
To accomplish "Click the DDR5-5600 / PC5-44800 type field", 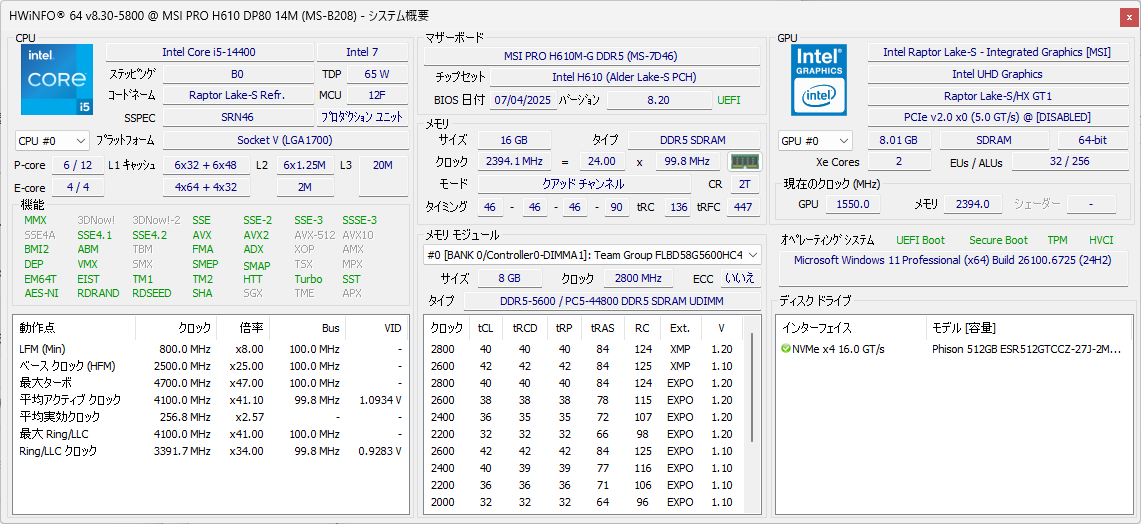I will point(613,301).
